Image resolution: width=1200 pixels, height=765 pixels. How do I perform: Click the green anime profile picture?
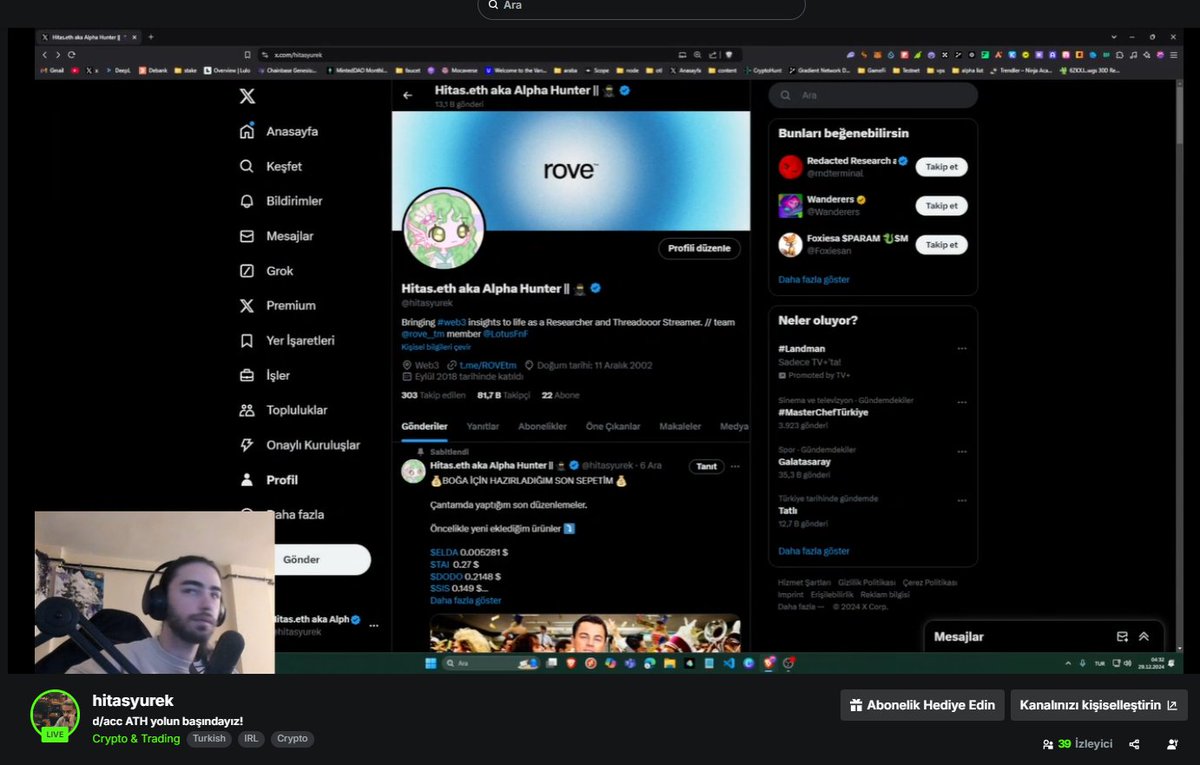[x=443, y=228]
